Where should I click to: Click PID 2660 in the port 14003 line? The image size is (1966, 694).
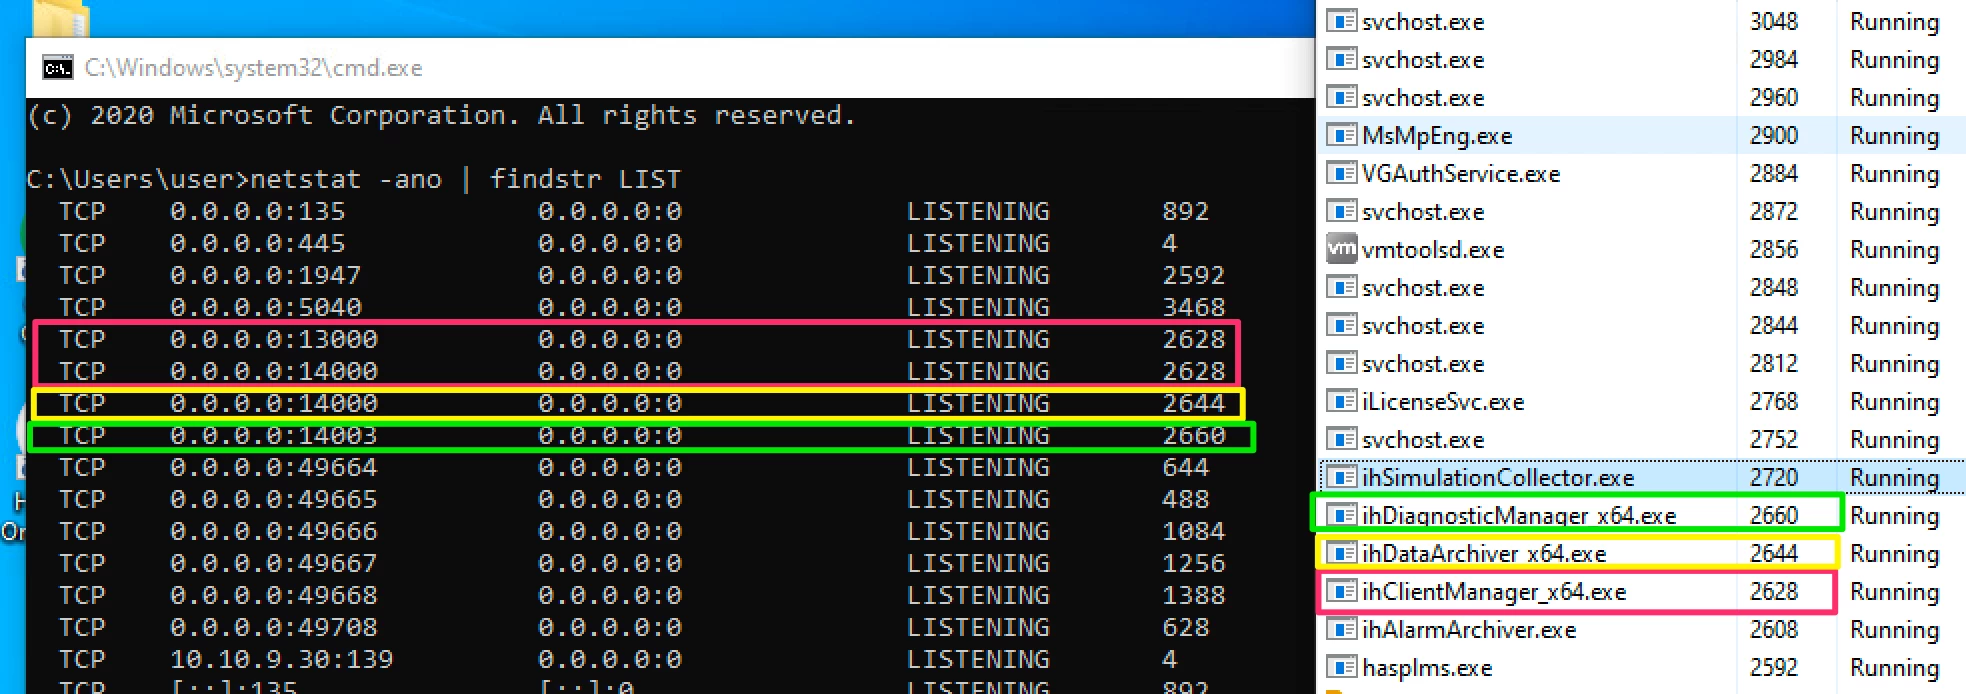(1193, 436)
